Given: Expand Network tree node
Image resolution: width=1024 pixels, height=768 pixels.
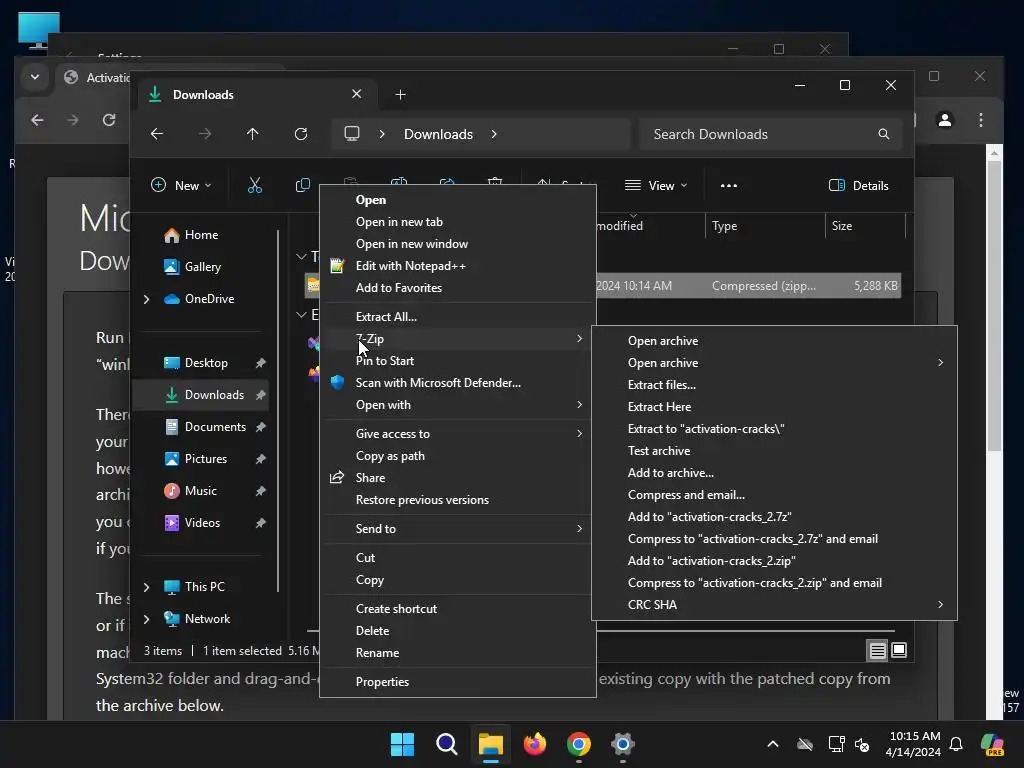Looking at the screenshot, I should (x=146, y=619).
